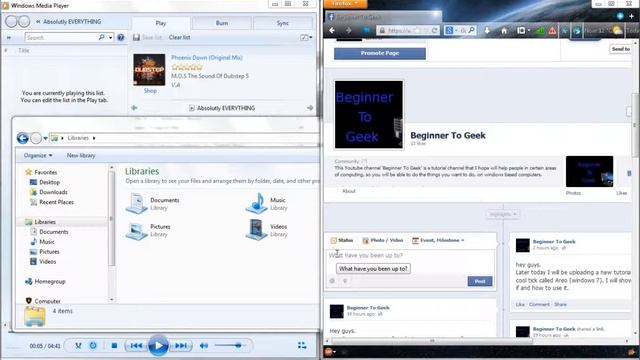Click the Post button on Facebook

click(480, 281)
